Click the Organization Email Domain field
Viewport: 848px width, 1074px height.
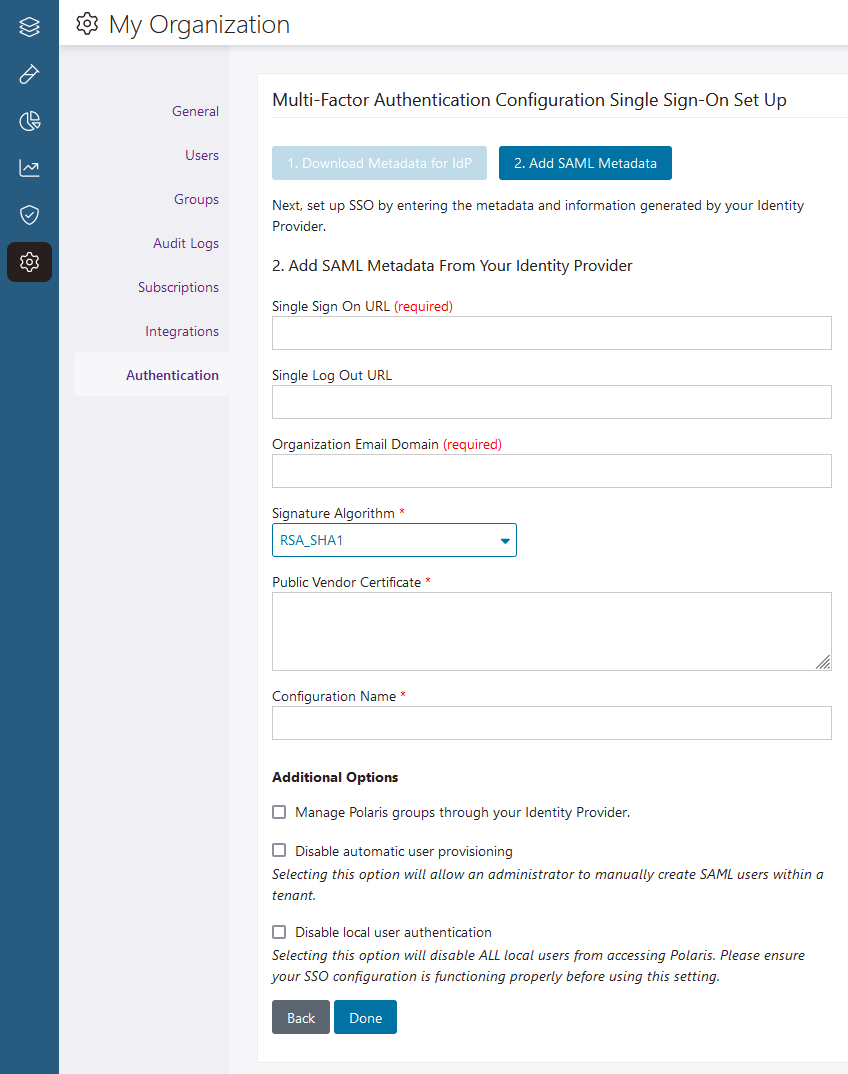tap(551, 471)
